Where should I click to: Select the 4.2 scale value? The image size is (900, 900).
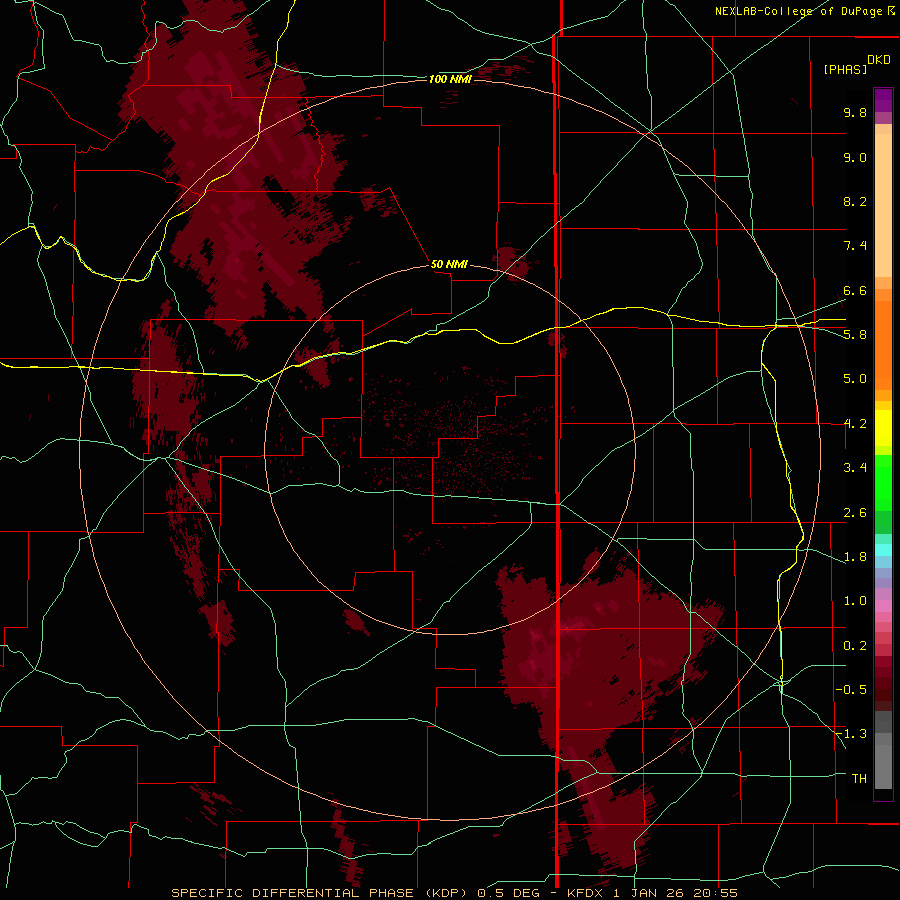855,424
